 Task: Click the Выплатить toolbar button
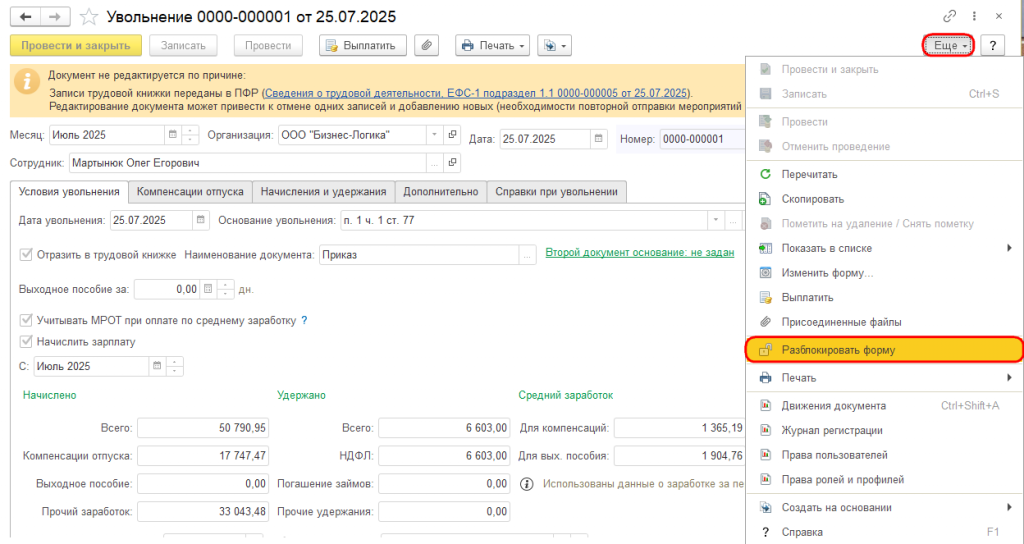point(362,46)
